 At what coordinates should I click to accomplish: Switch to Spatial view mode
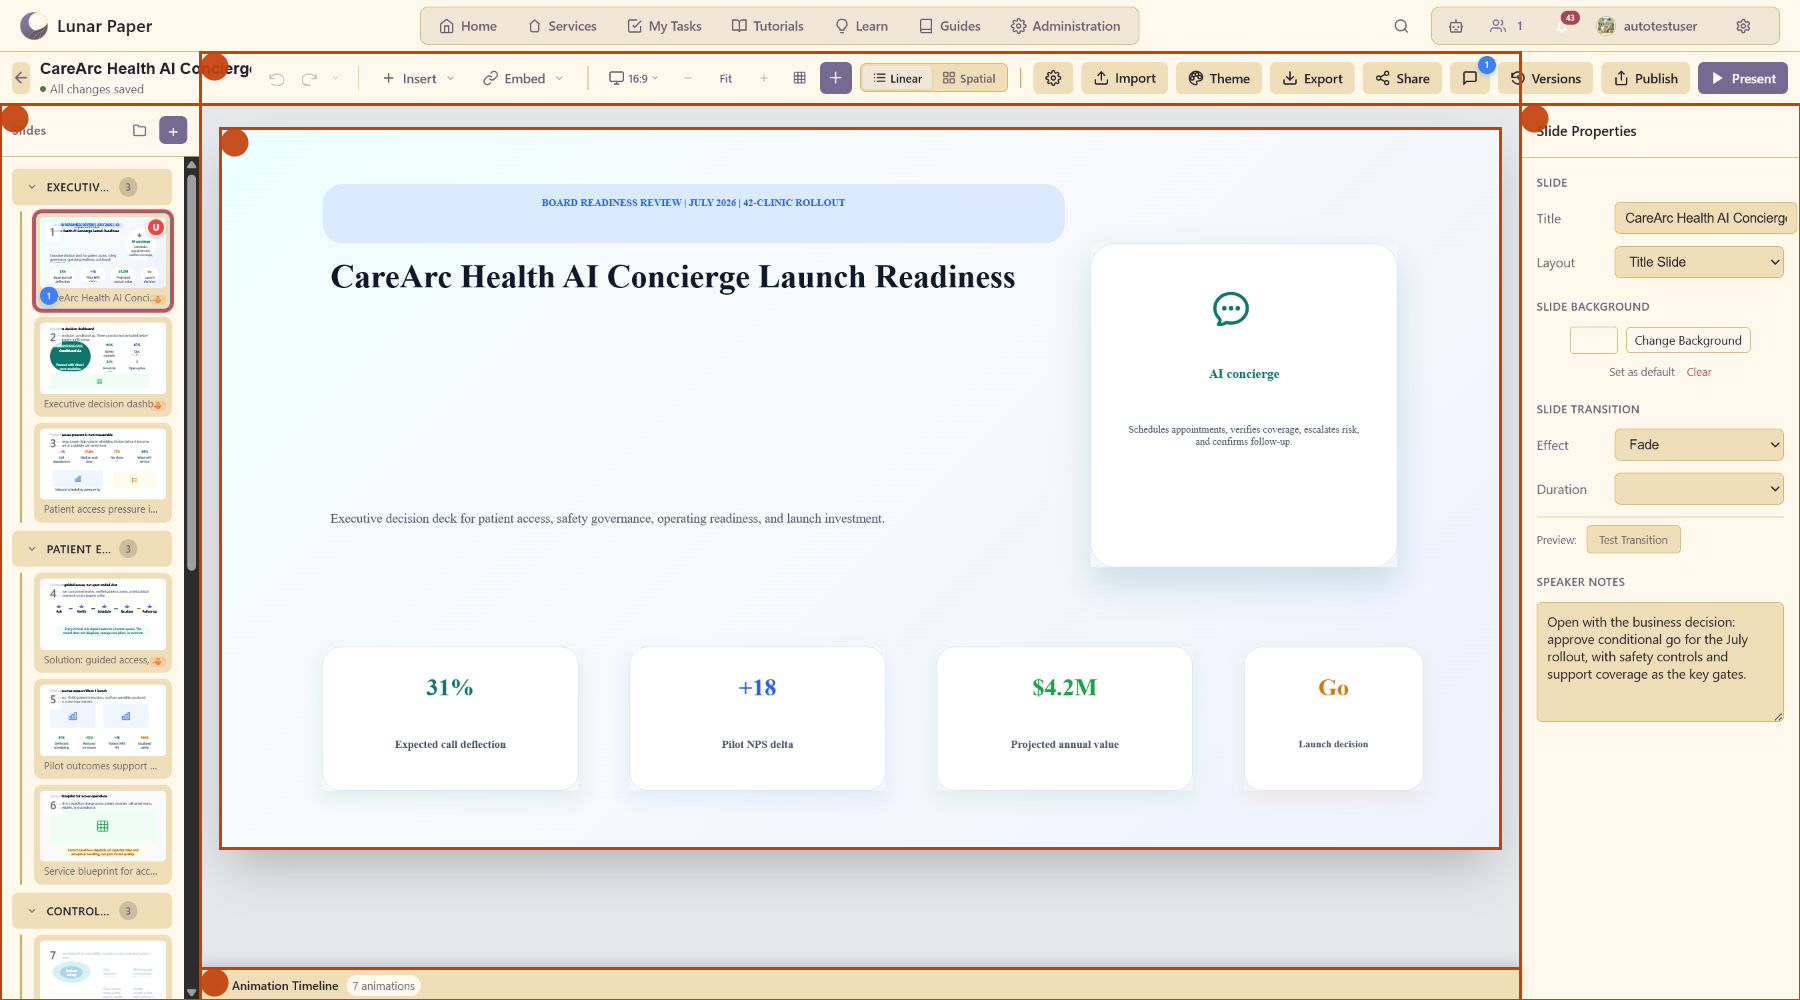pos(969,78)
